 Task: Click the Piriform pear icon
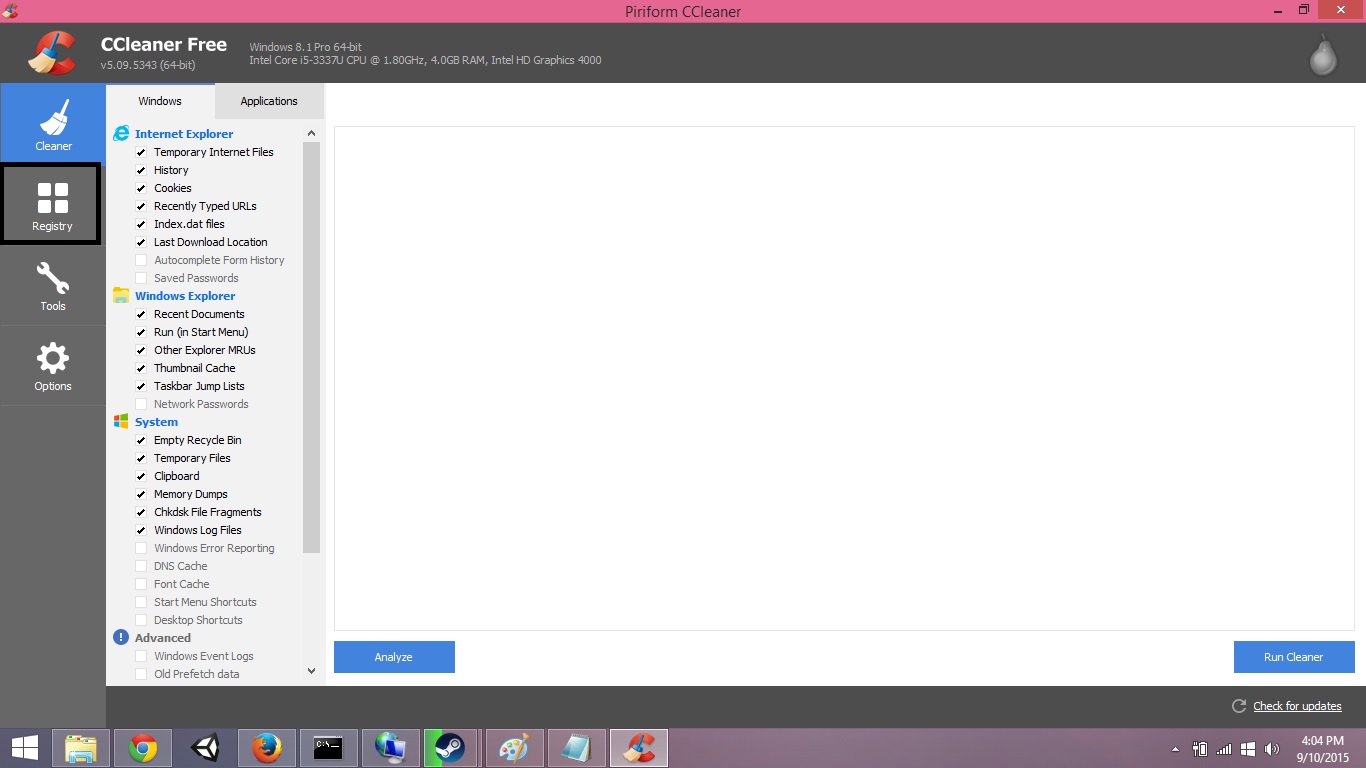click(1324, 55)
